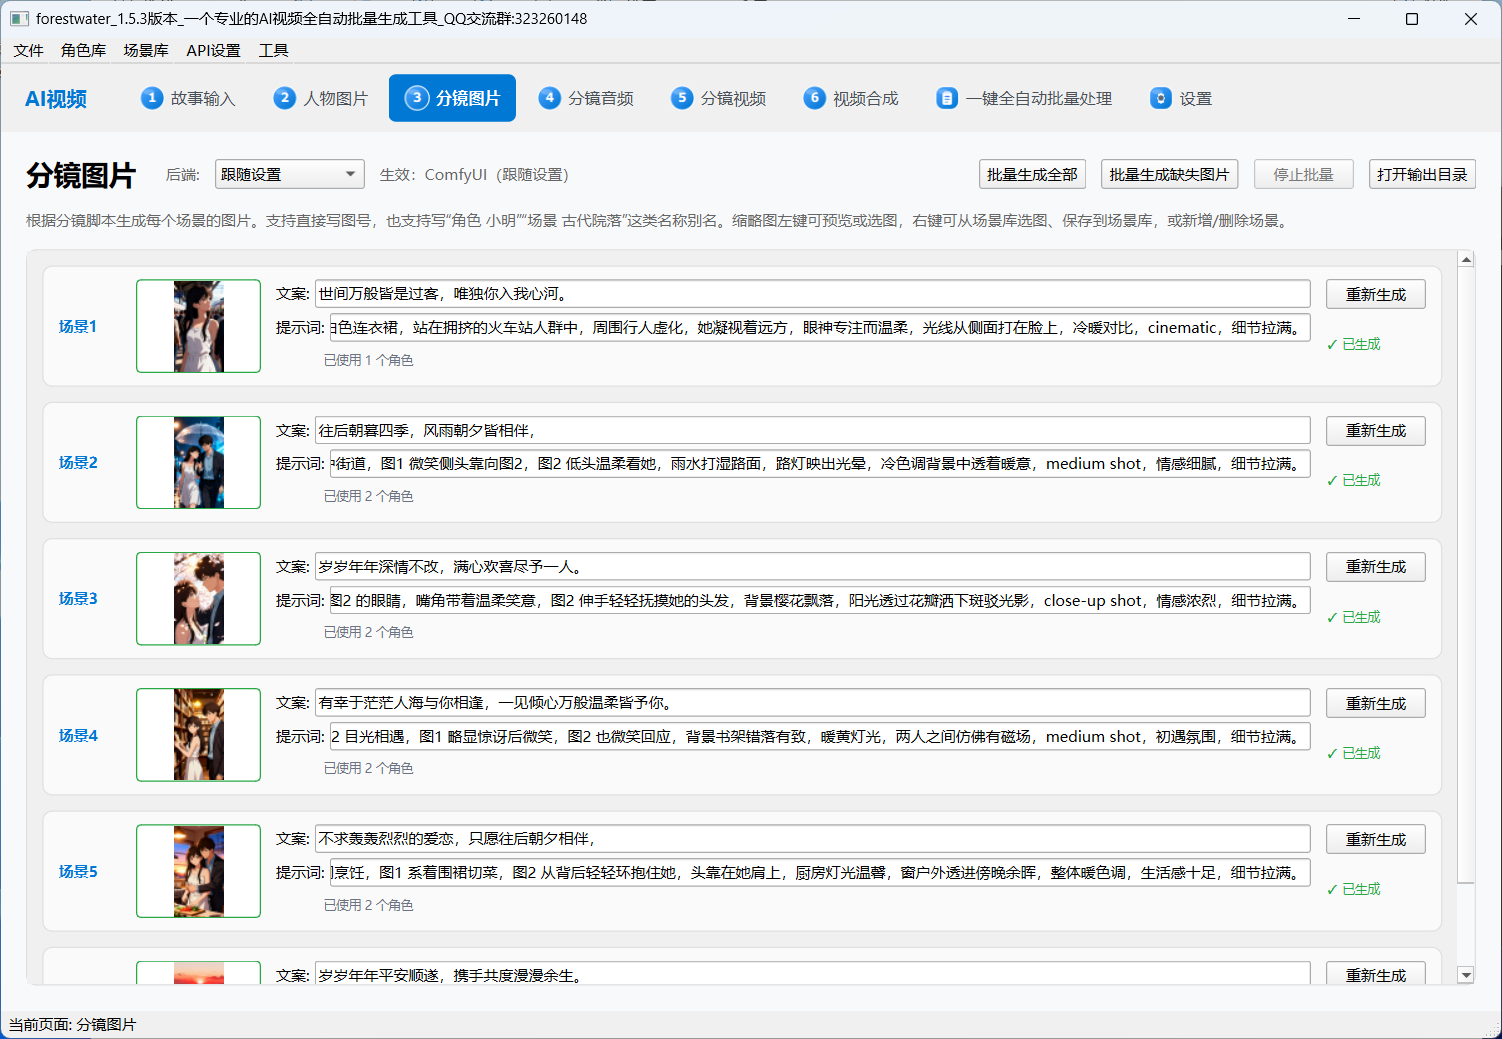The width and height of the screenshot is (1502, 1039).
Task: Click the scroll up arrow of scene list
Action: (x=1466, y=259)
